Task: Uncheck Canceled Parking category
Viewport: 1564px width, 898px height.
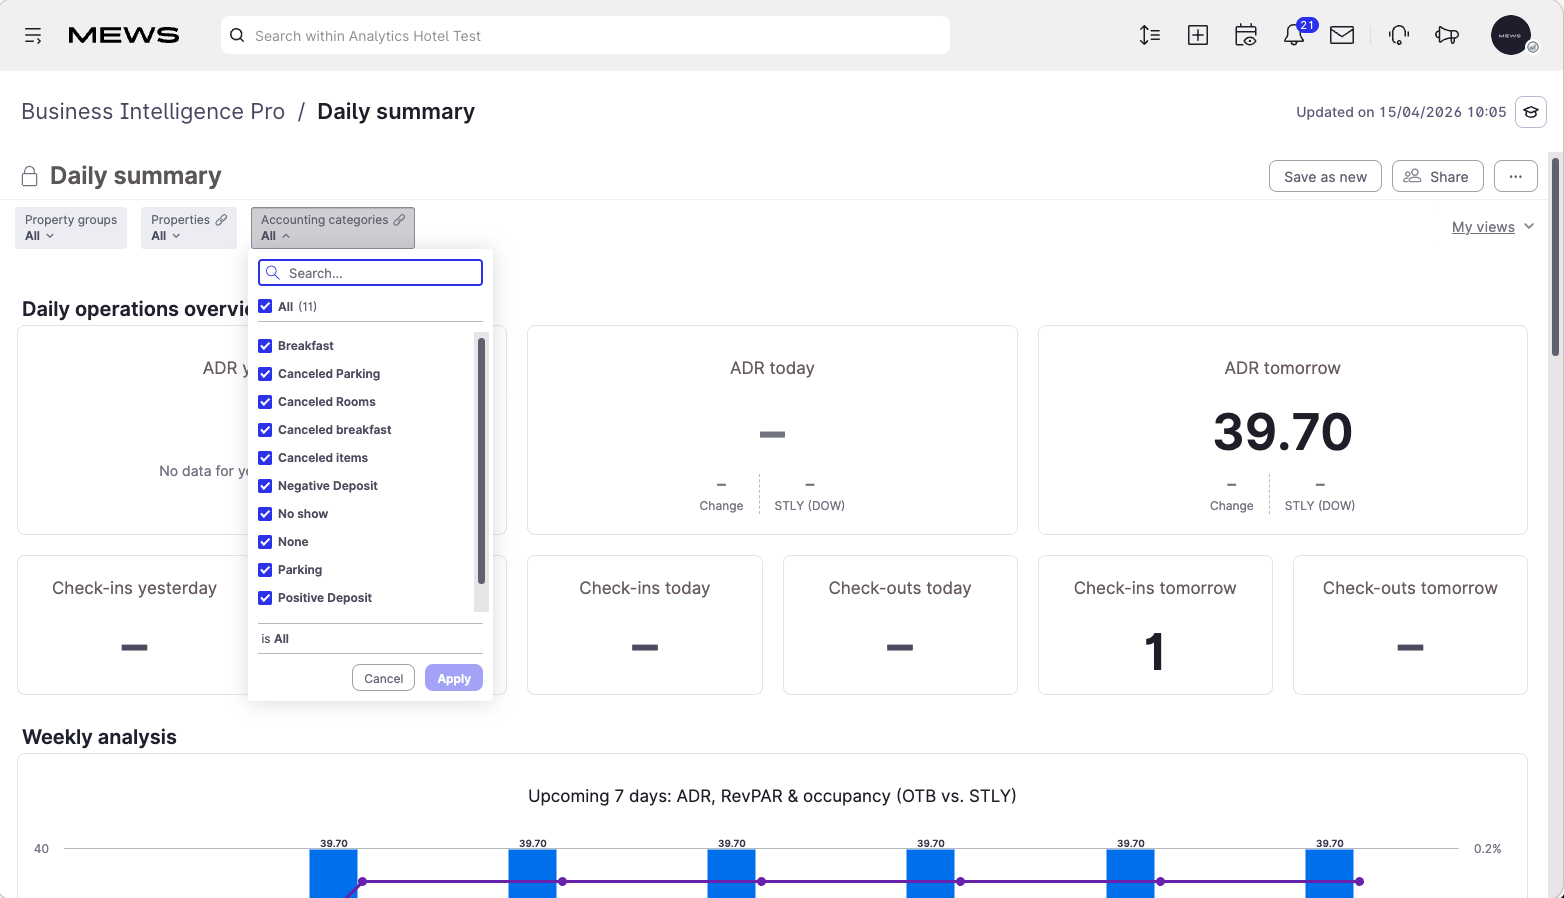Action: [265, 374]
